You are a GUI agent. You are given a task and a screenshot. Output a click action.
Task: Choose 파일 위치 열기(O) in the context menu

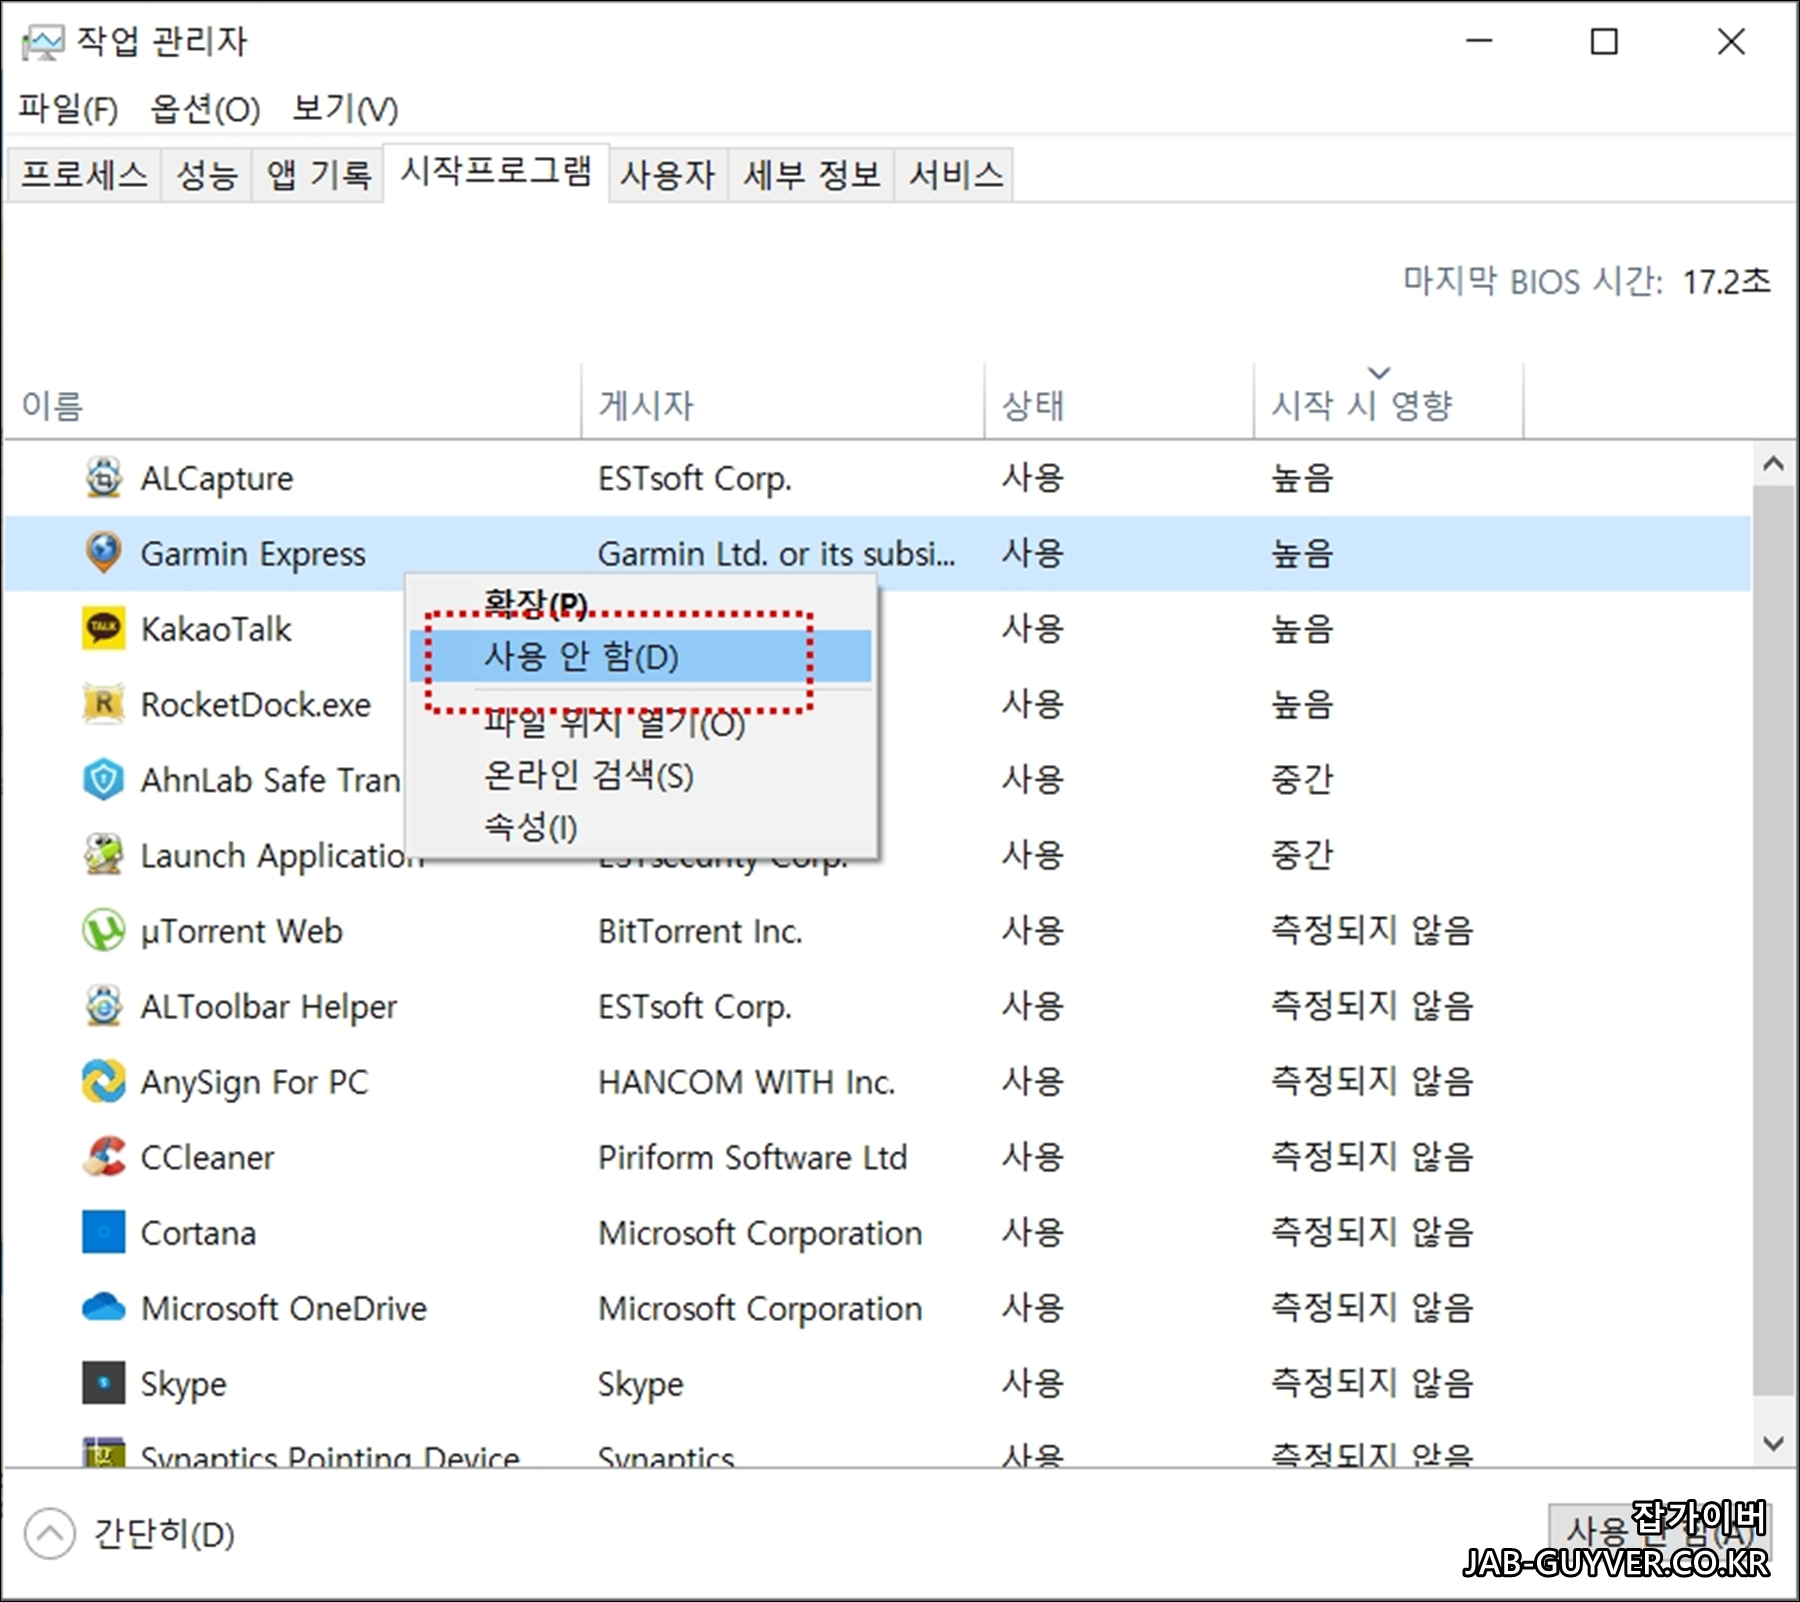point(640,722)
